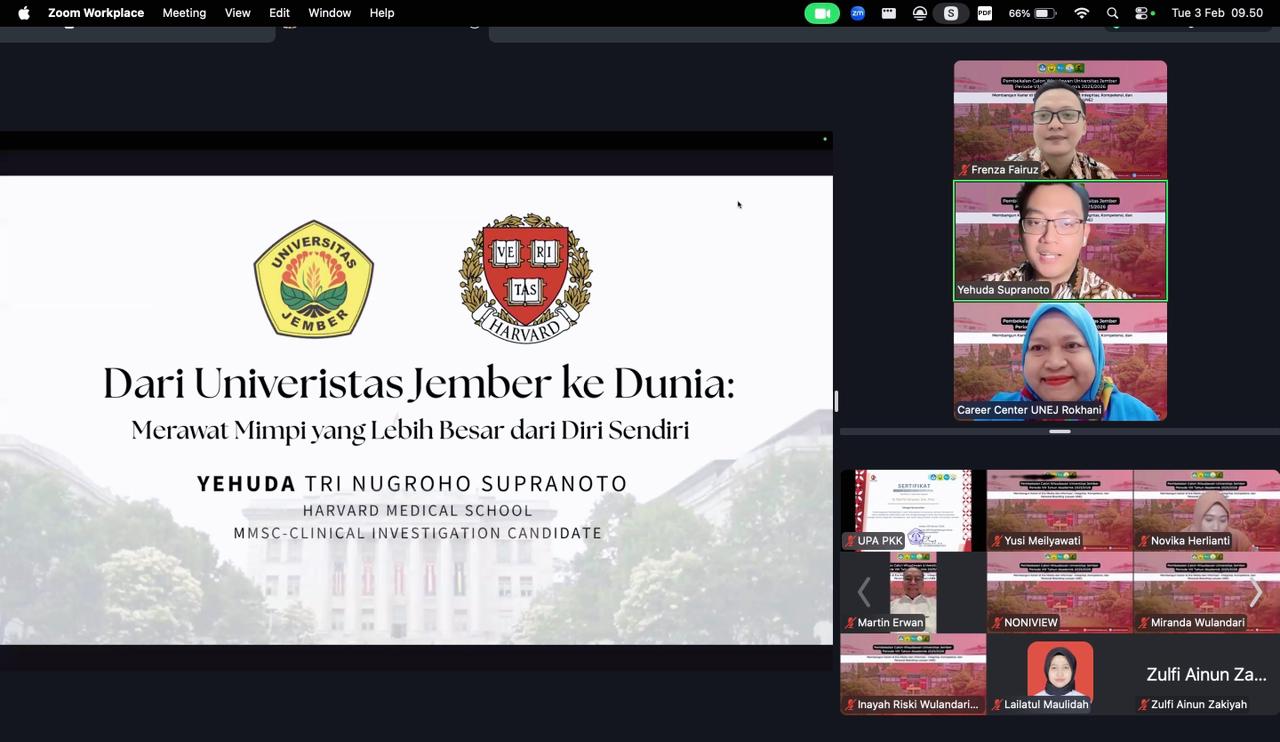Viewport: 1280px width, 742px height.
Task: Open the View menu
Action: tap(238, 13)
